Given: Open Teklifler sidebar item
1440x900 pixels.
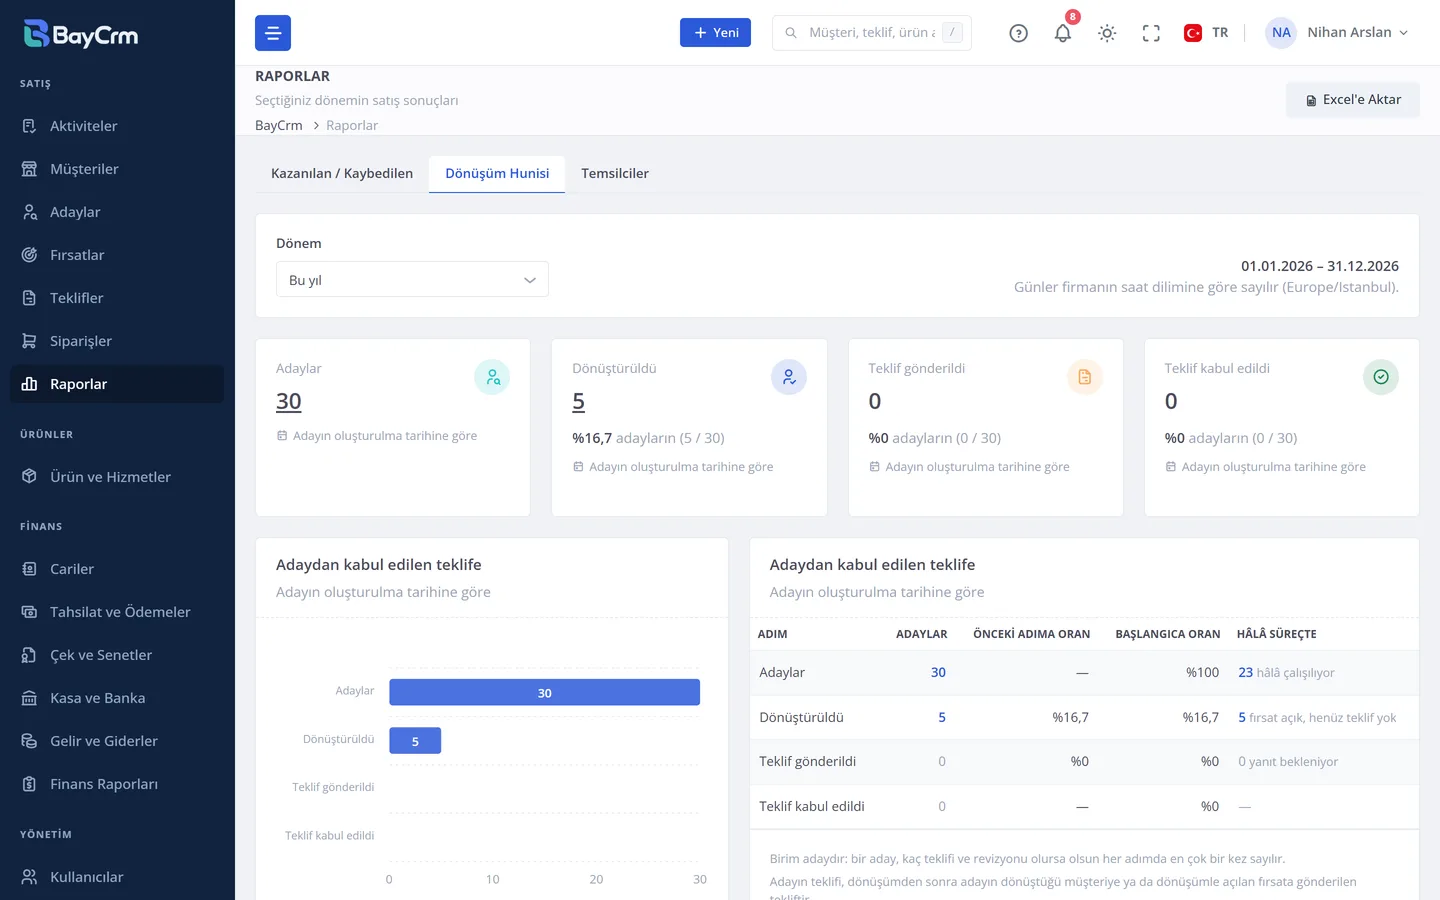Looking at the screenshot, I should (x=117, y=298).
